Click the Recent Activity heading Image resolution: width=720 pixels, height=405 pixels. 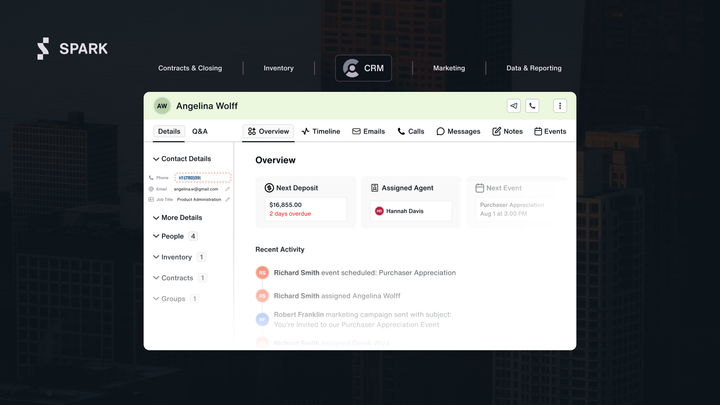280,249
